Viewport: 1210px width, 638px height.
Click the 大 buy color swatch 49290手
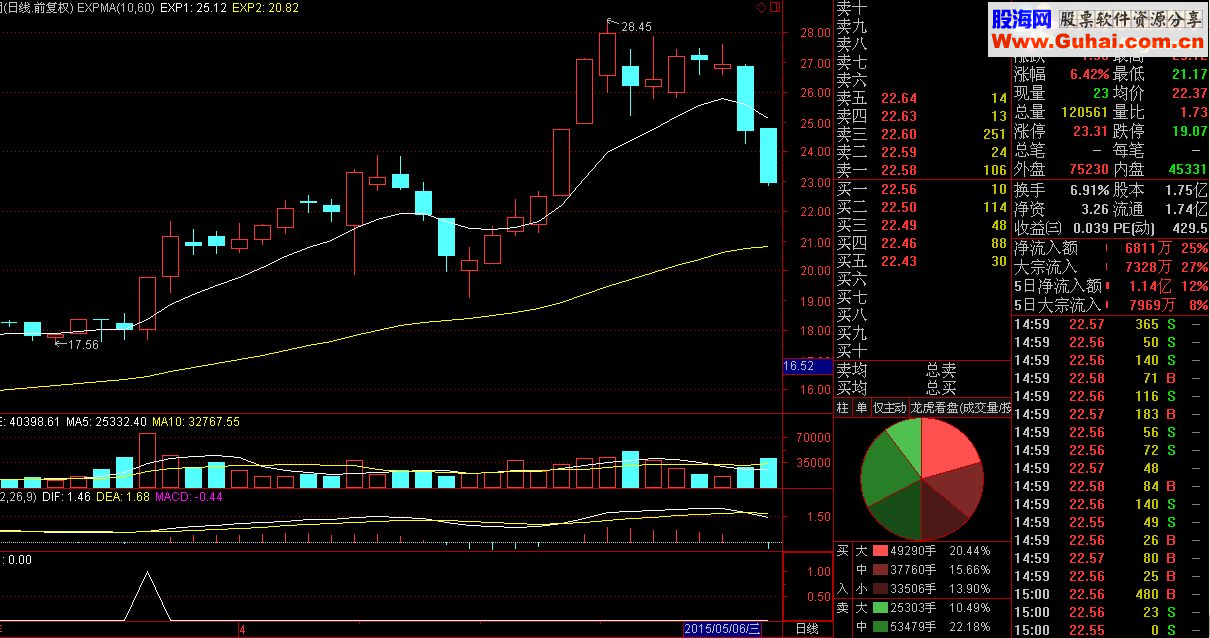[880, 551]
